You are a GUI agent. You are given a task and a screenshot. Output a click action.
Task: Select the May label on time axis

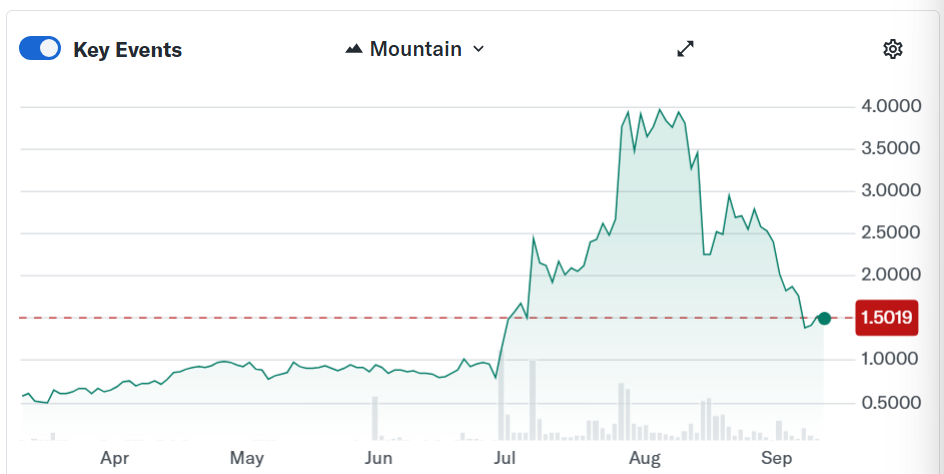pos(246,458)
